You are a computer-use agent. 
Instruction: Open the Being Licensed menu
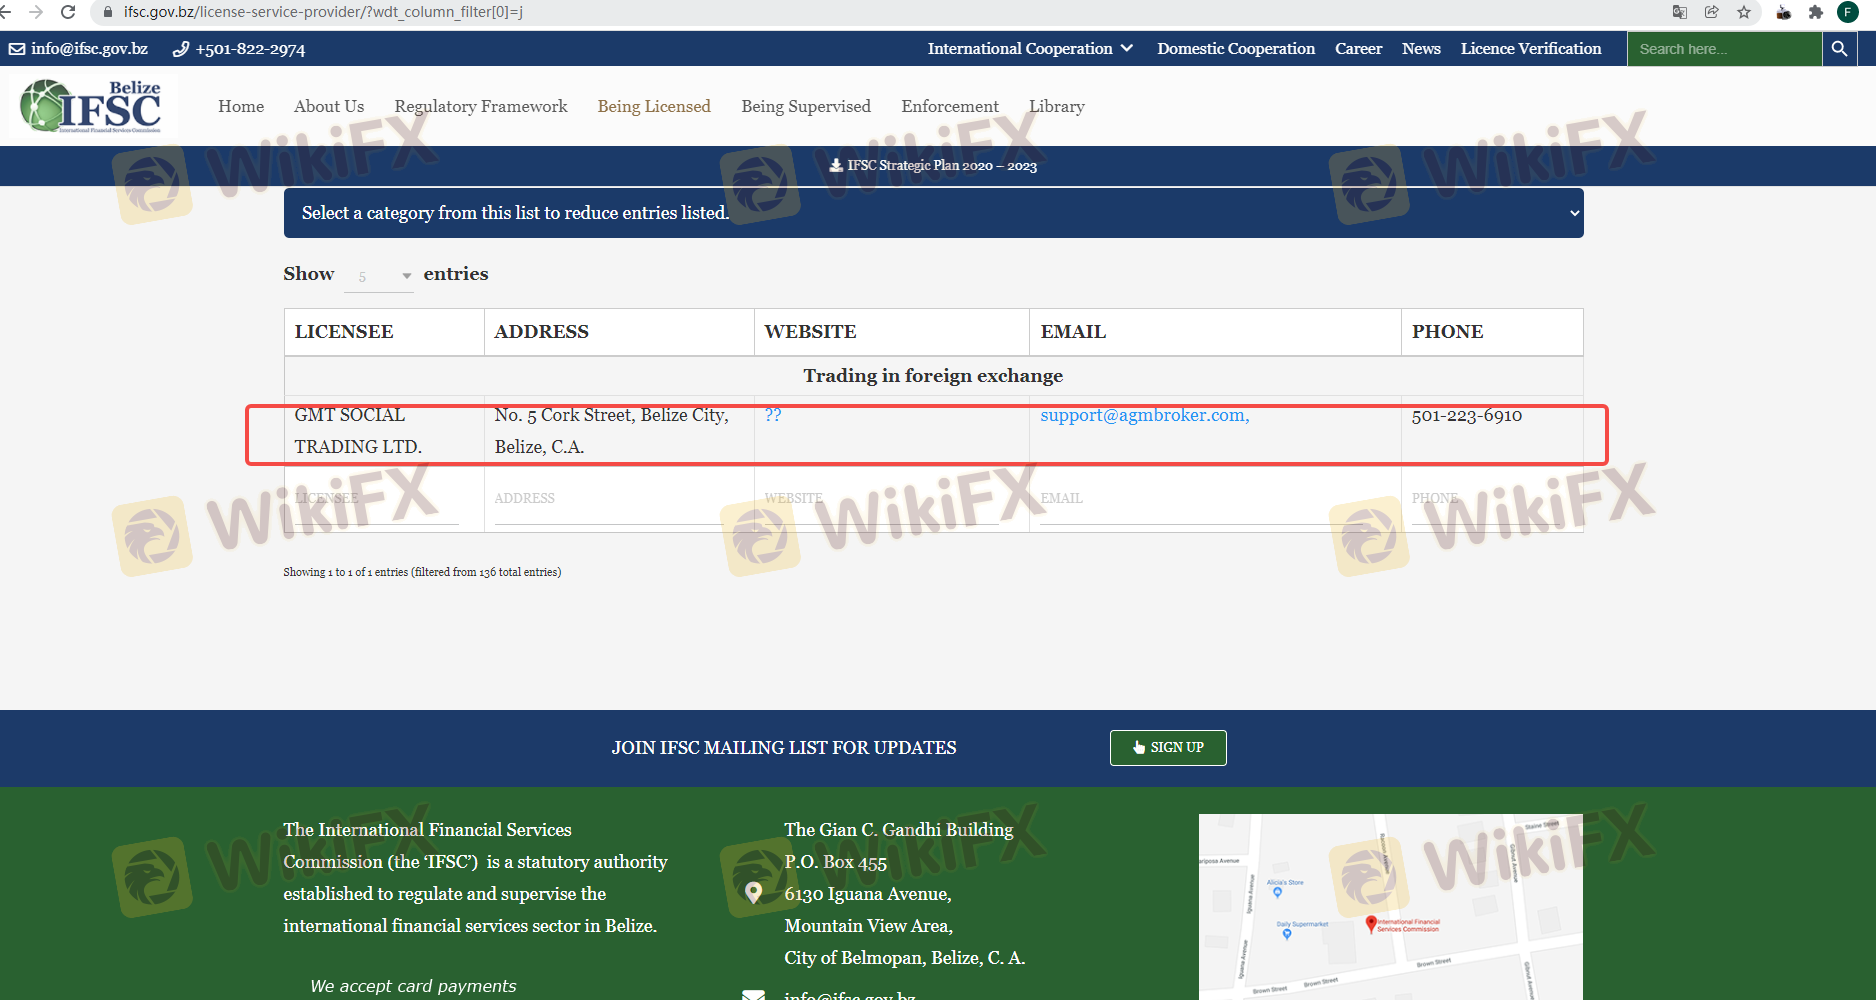tap(654, 106)
